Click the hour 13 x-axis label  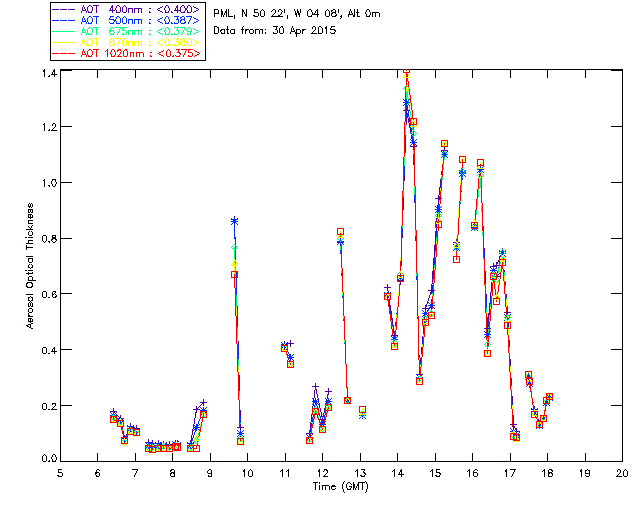click(360, 473)
